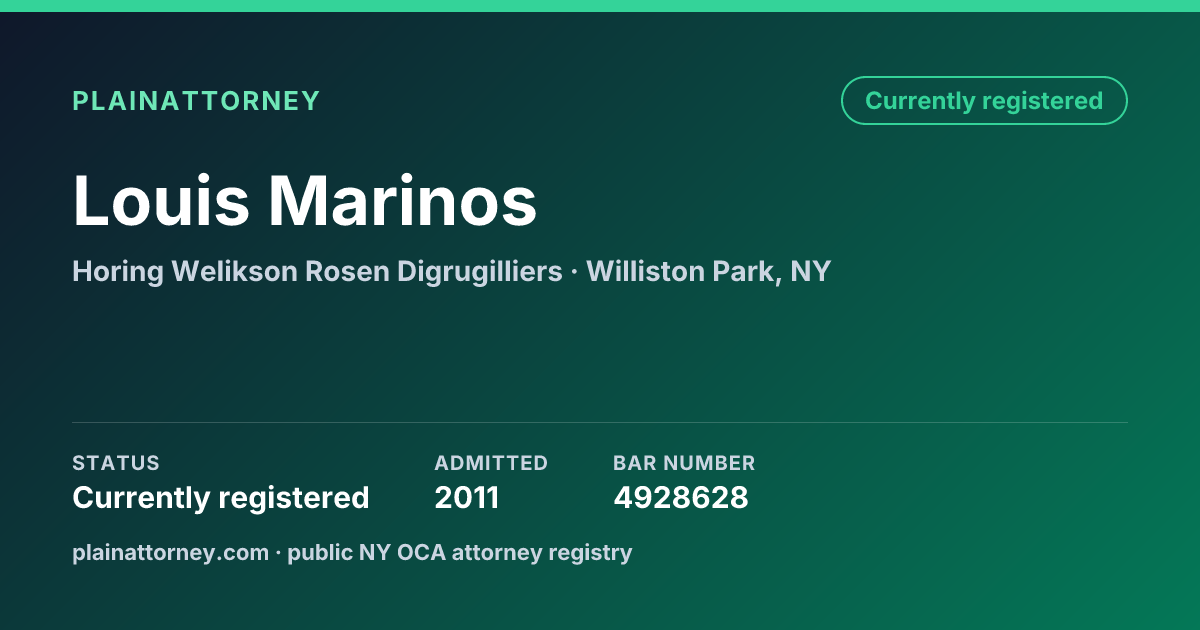Click the BAR NUMBER label
This screenshot has height=630, width=1200.
tap(684, 463)
